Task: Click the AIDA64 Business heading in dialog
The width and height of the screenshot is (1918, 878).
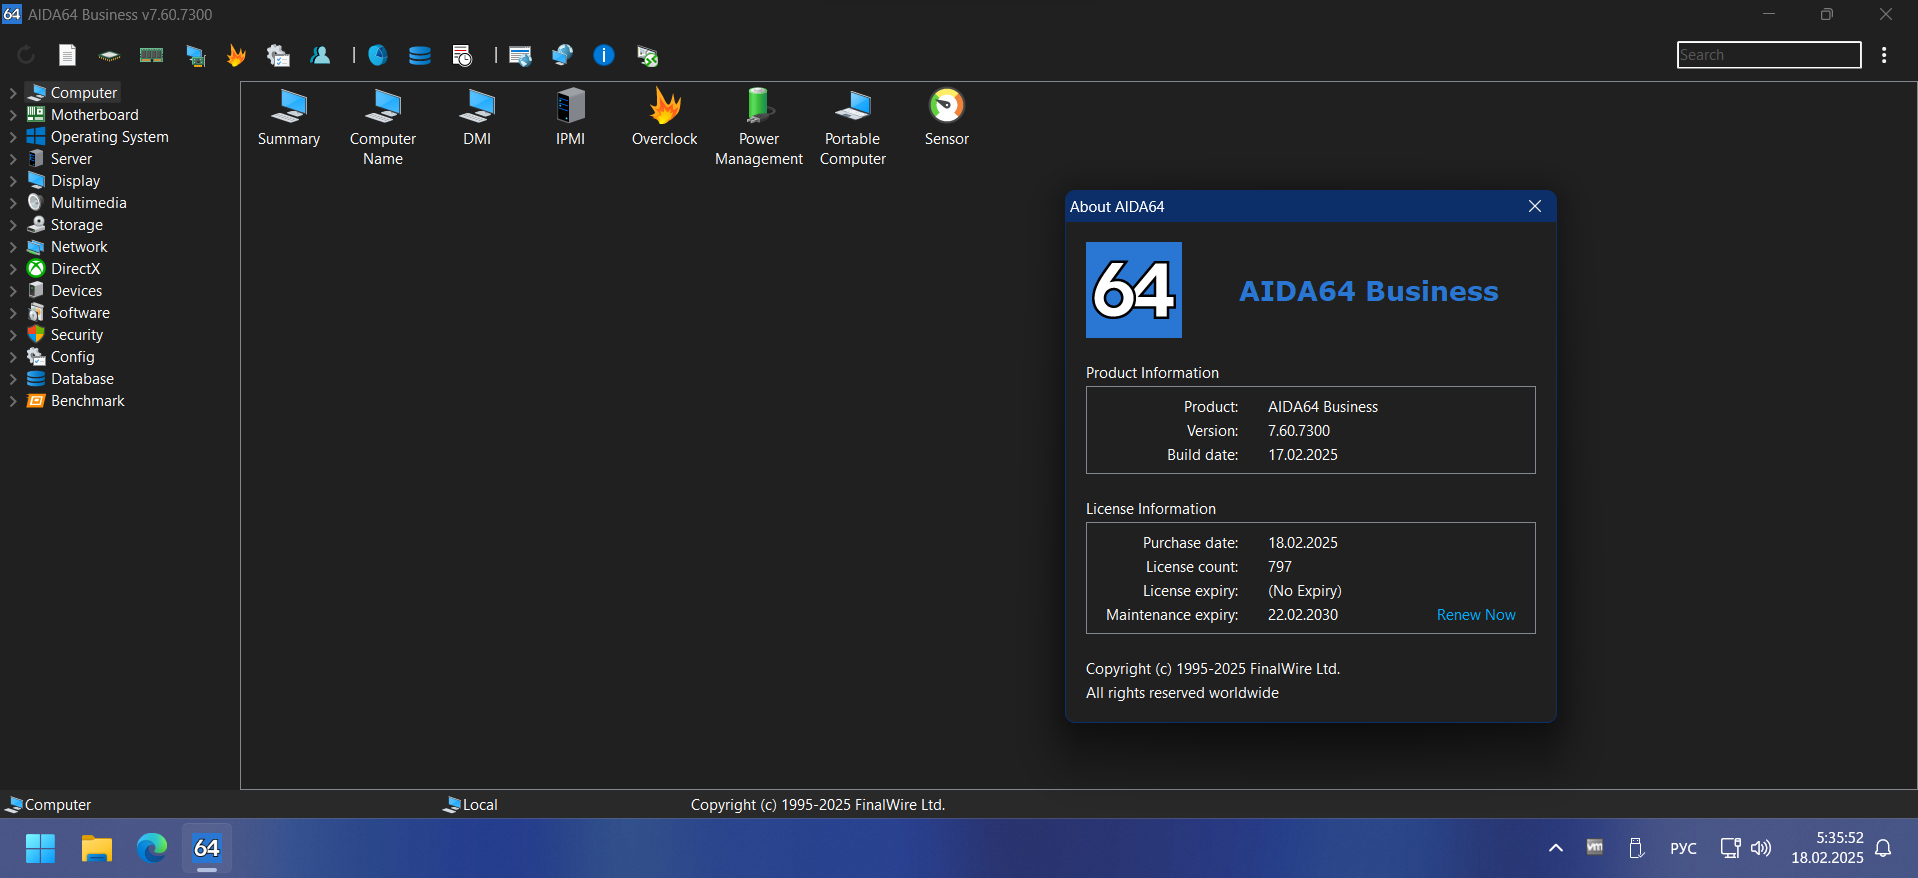Action: 1369,291
